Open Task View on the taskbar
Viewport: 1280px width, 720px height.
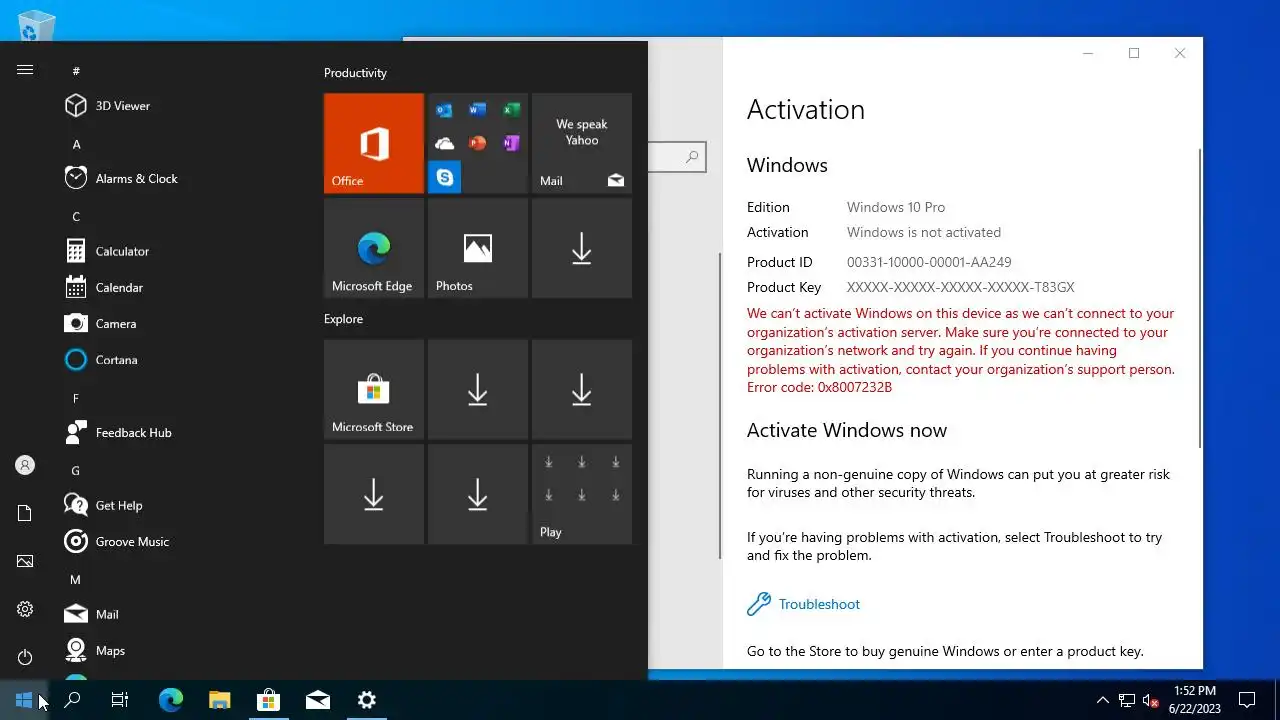tap(120, 700)
